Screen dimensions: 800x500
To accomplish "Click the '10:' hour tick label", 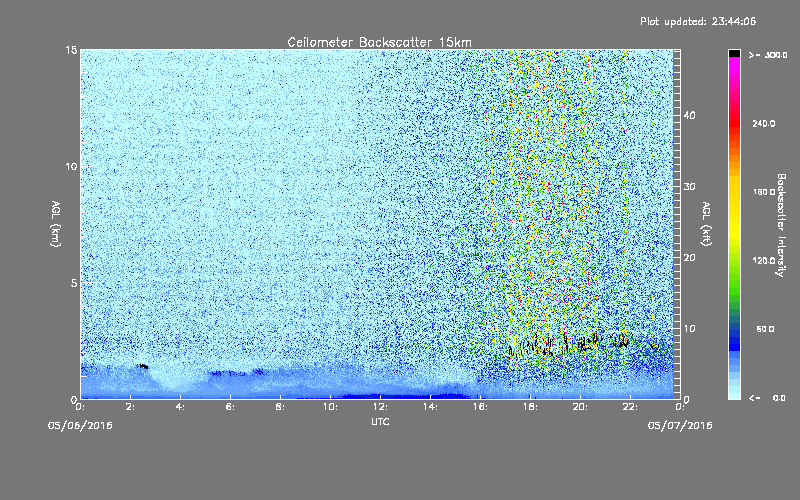I will pos(331,407).
